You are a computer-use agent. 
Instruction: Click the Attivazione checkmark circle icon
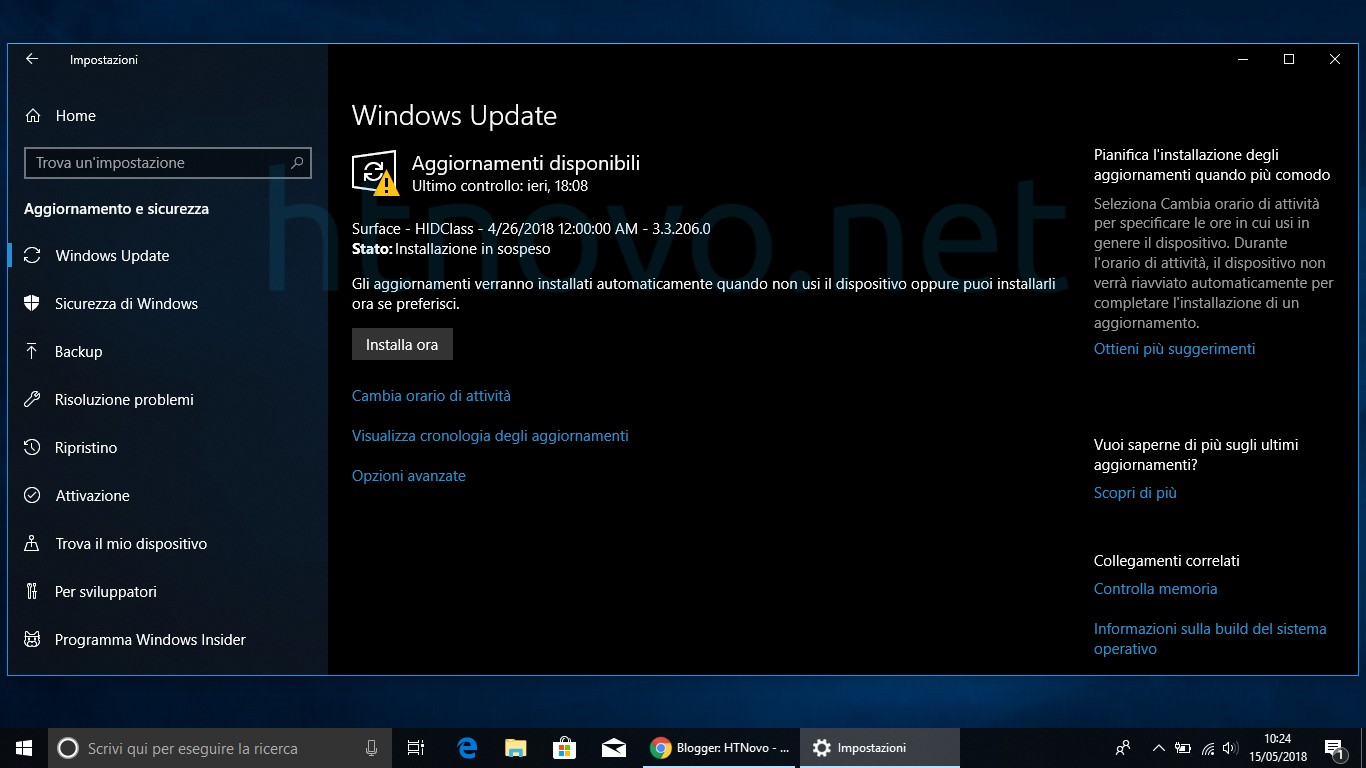32,496
